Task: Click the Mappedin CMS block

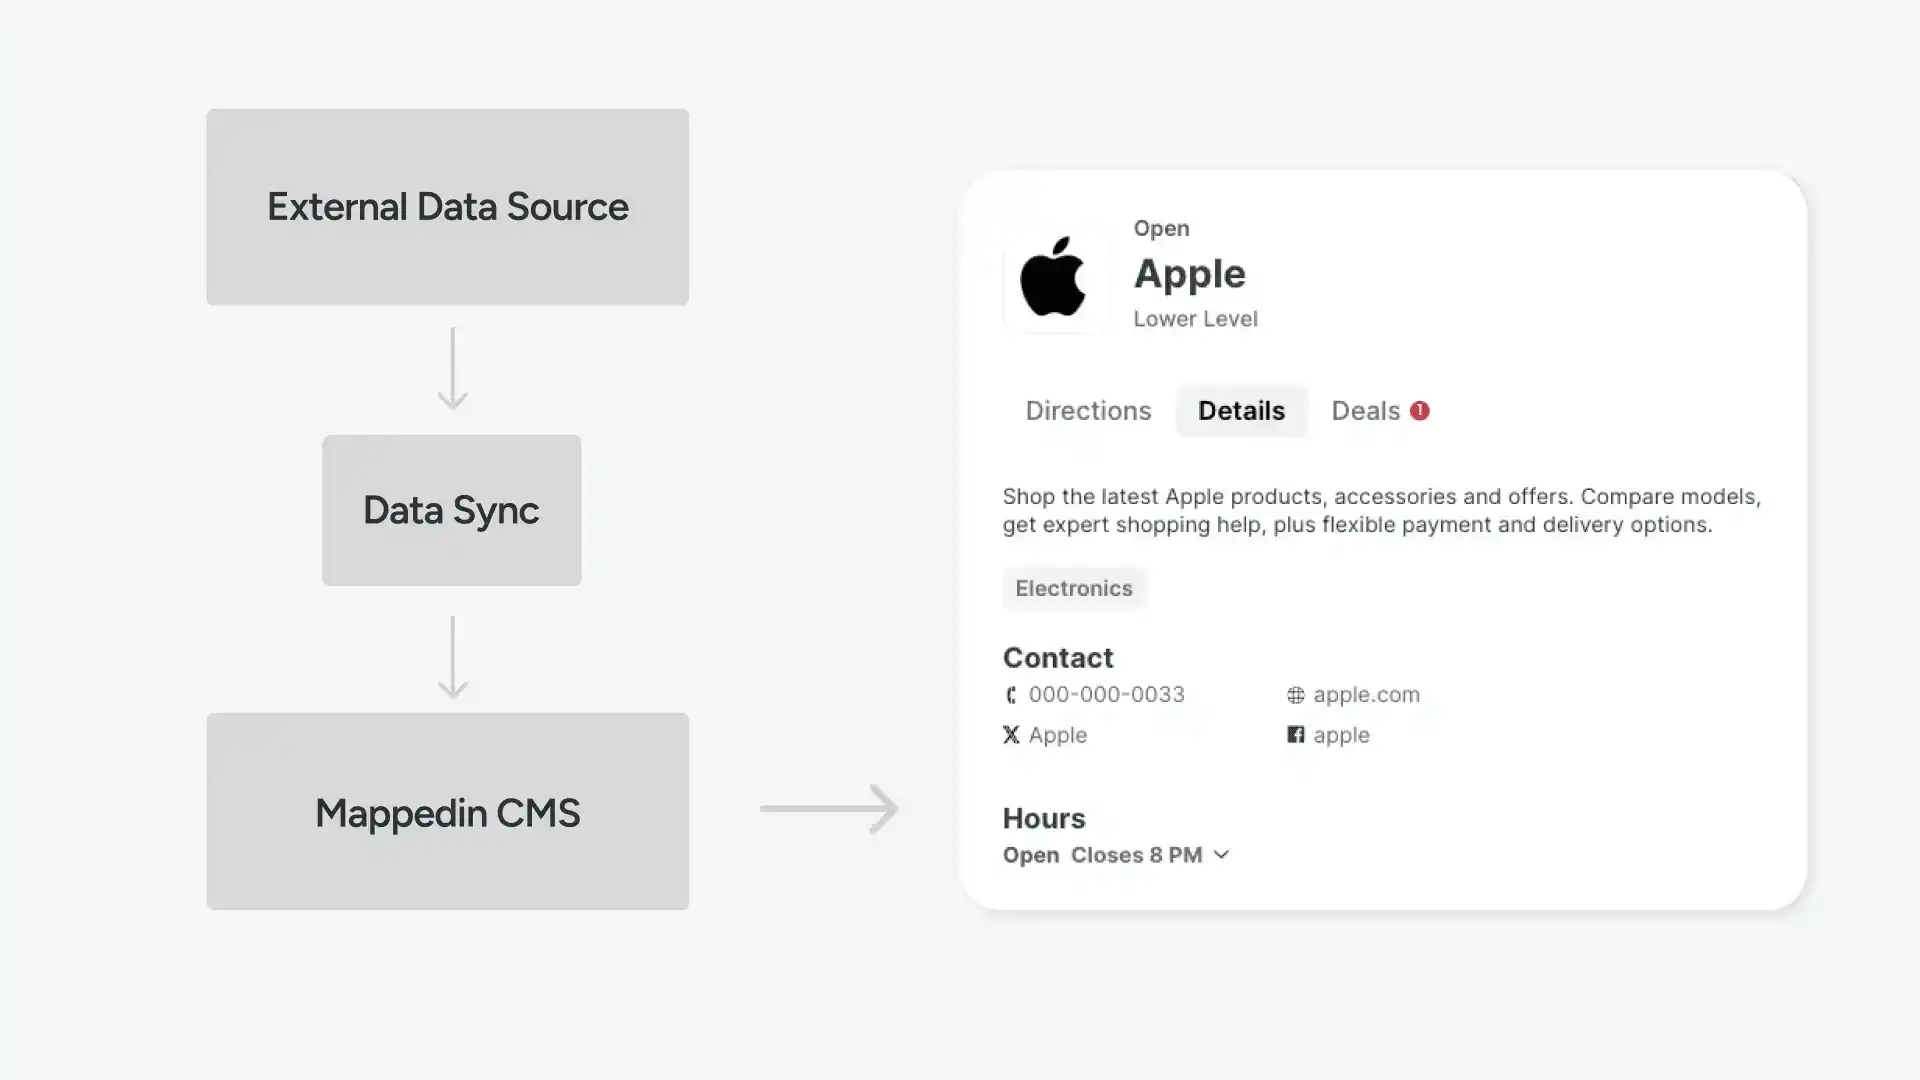Action: pyautogui.click(x=447, y=811)
